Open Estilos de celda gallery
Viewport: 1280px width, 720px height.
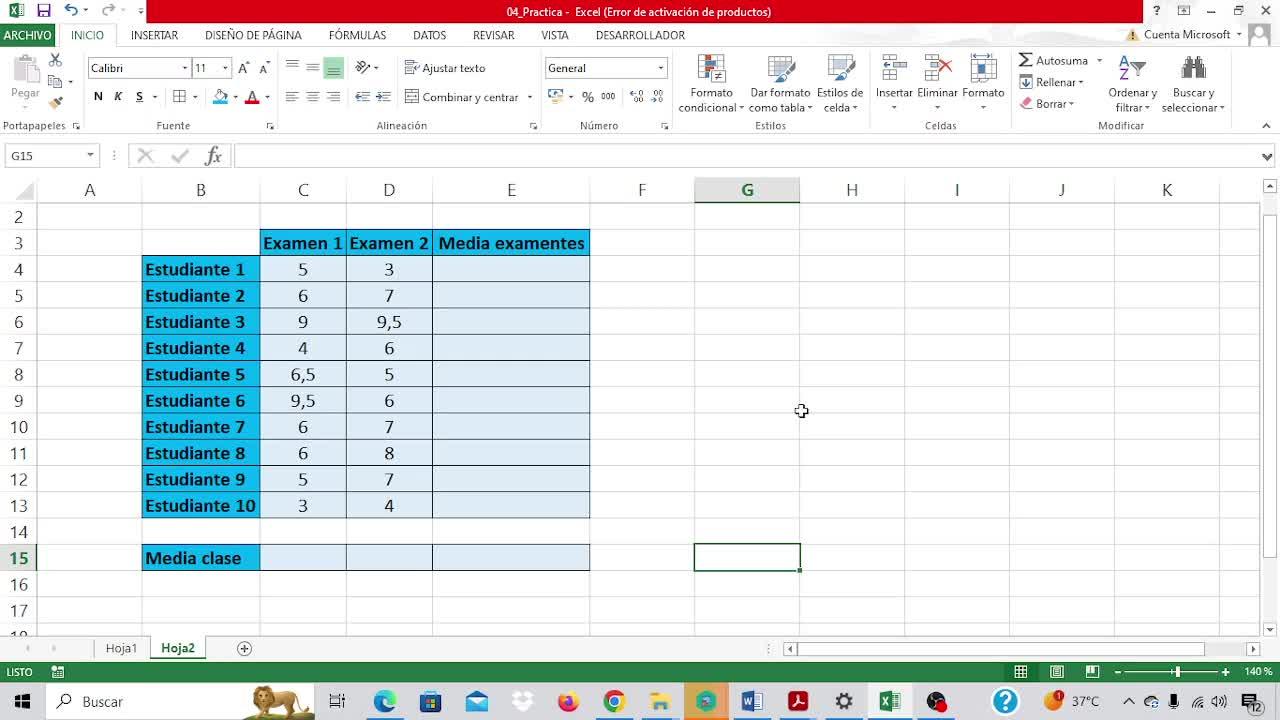point(840,84)
